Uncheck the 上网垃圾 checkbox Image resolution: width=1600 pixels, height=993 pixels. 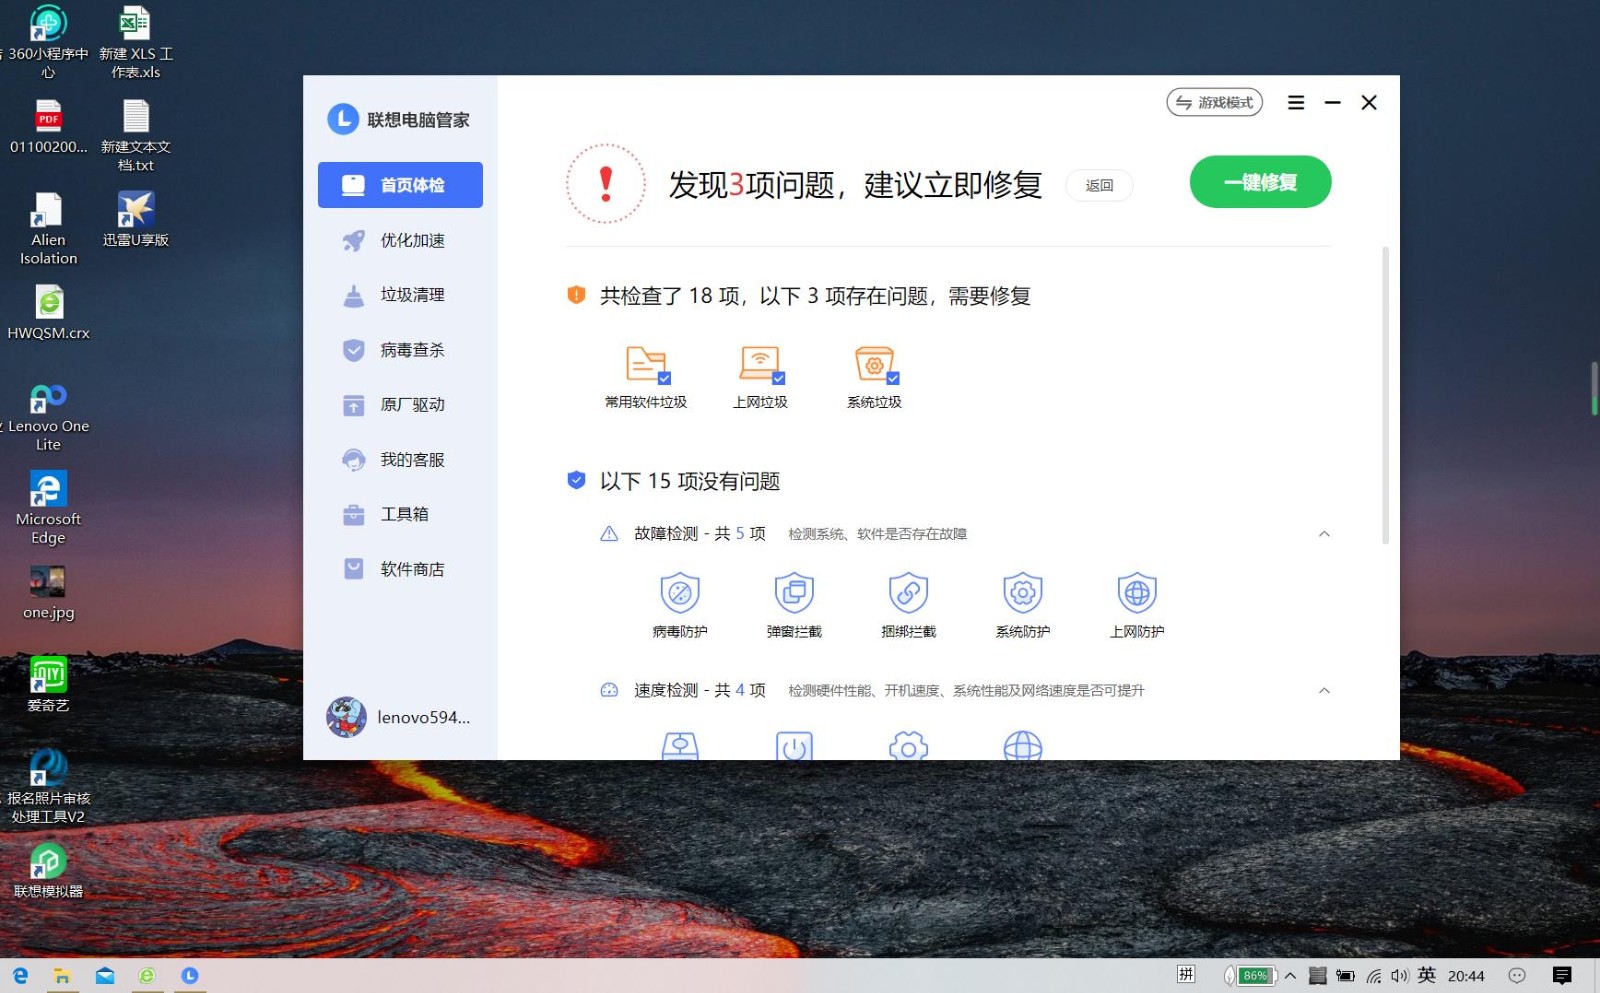click(779, 378)
